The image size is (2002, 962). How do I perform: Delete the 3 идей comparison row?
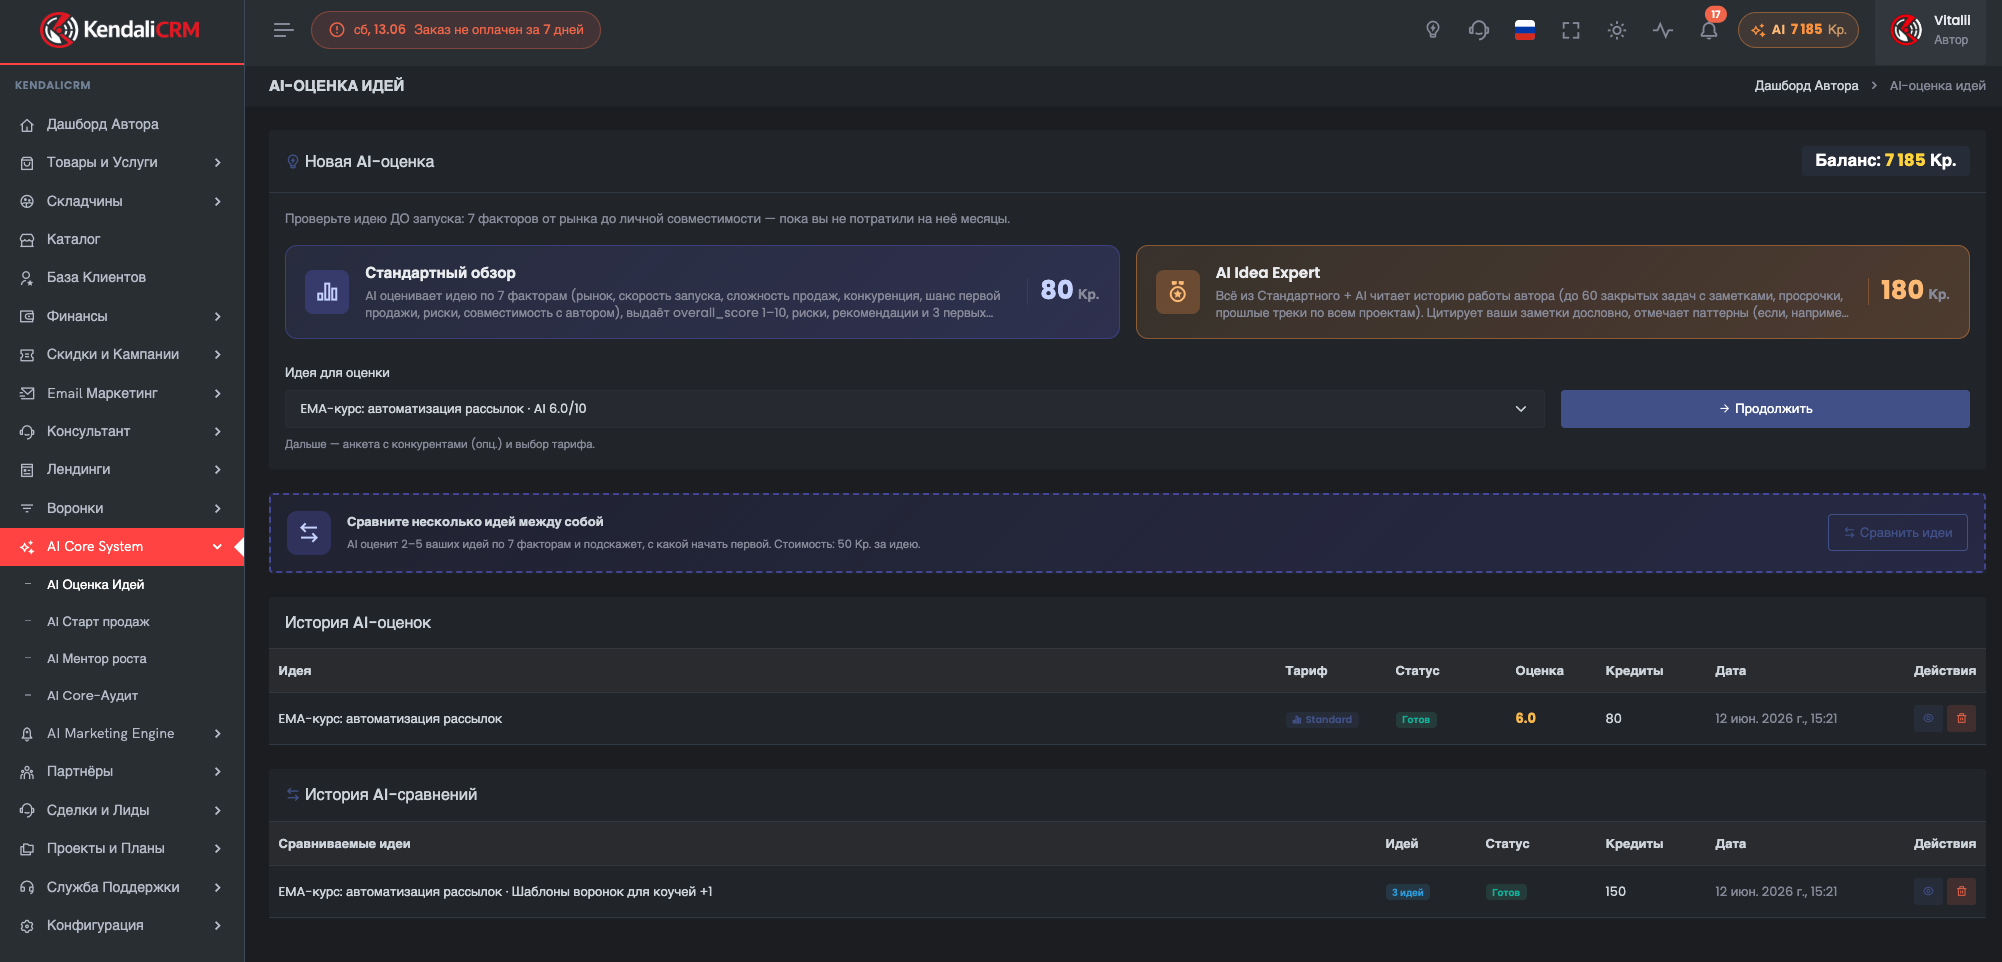tap(1961, 892)
